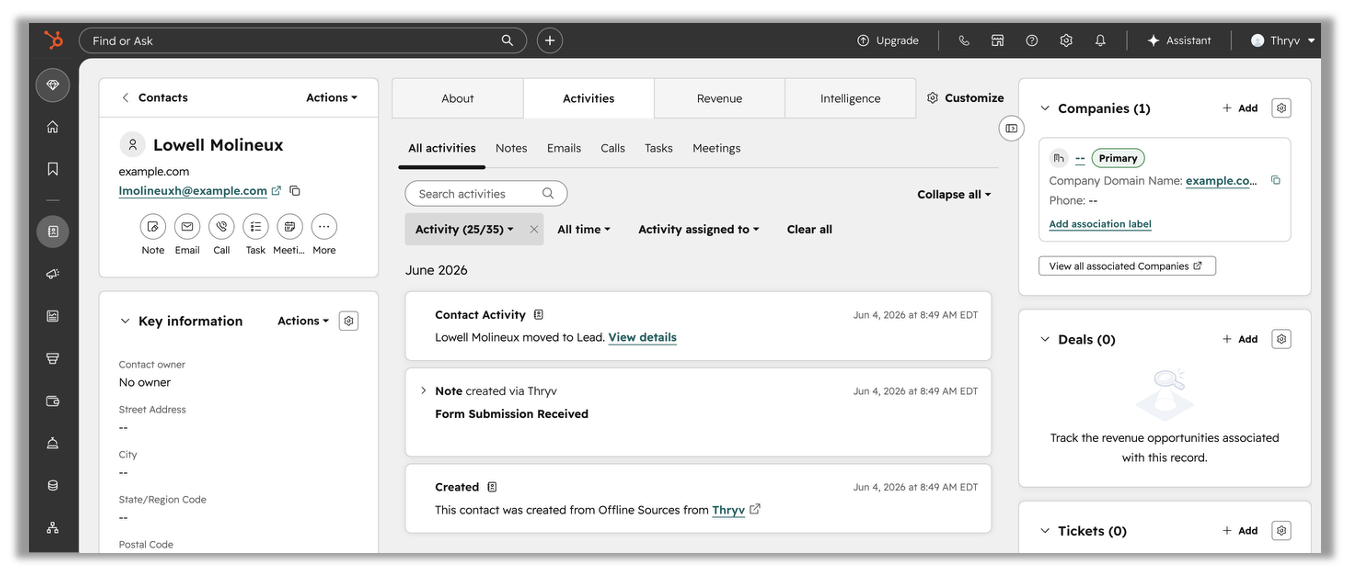The height and width of the screenshot is (574, 1346).
Task: Open the settings gear in top bar
Action: click(1066, 41)
